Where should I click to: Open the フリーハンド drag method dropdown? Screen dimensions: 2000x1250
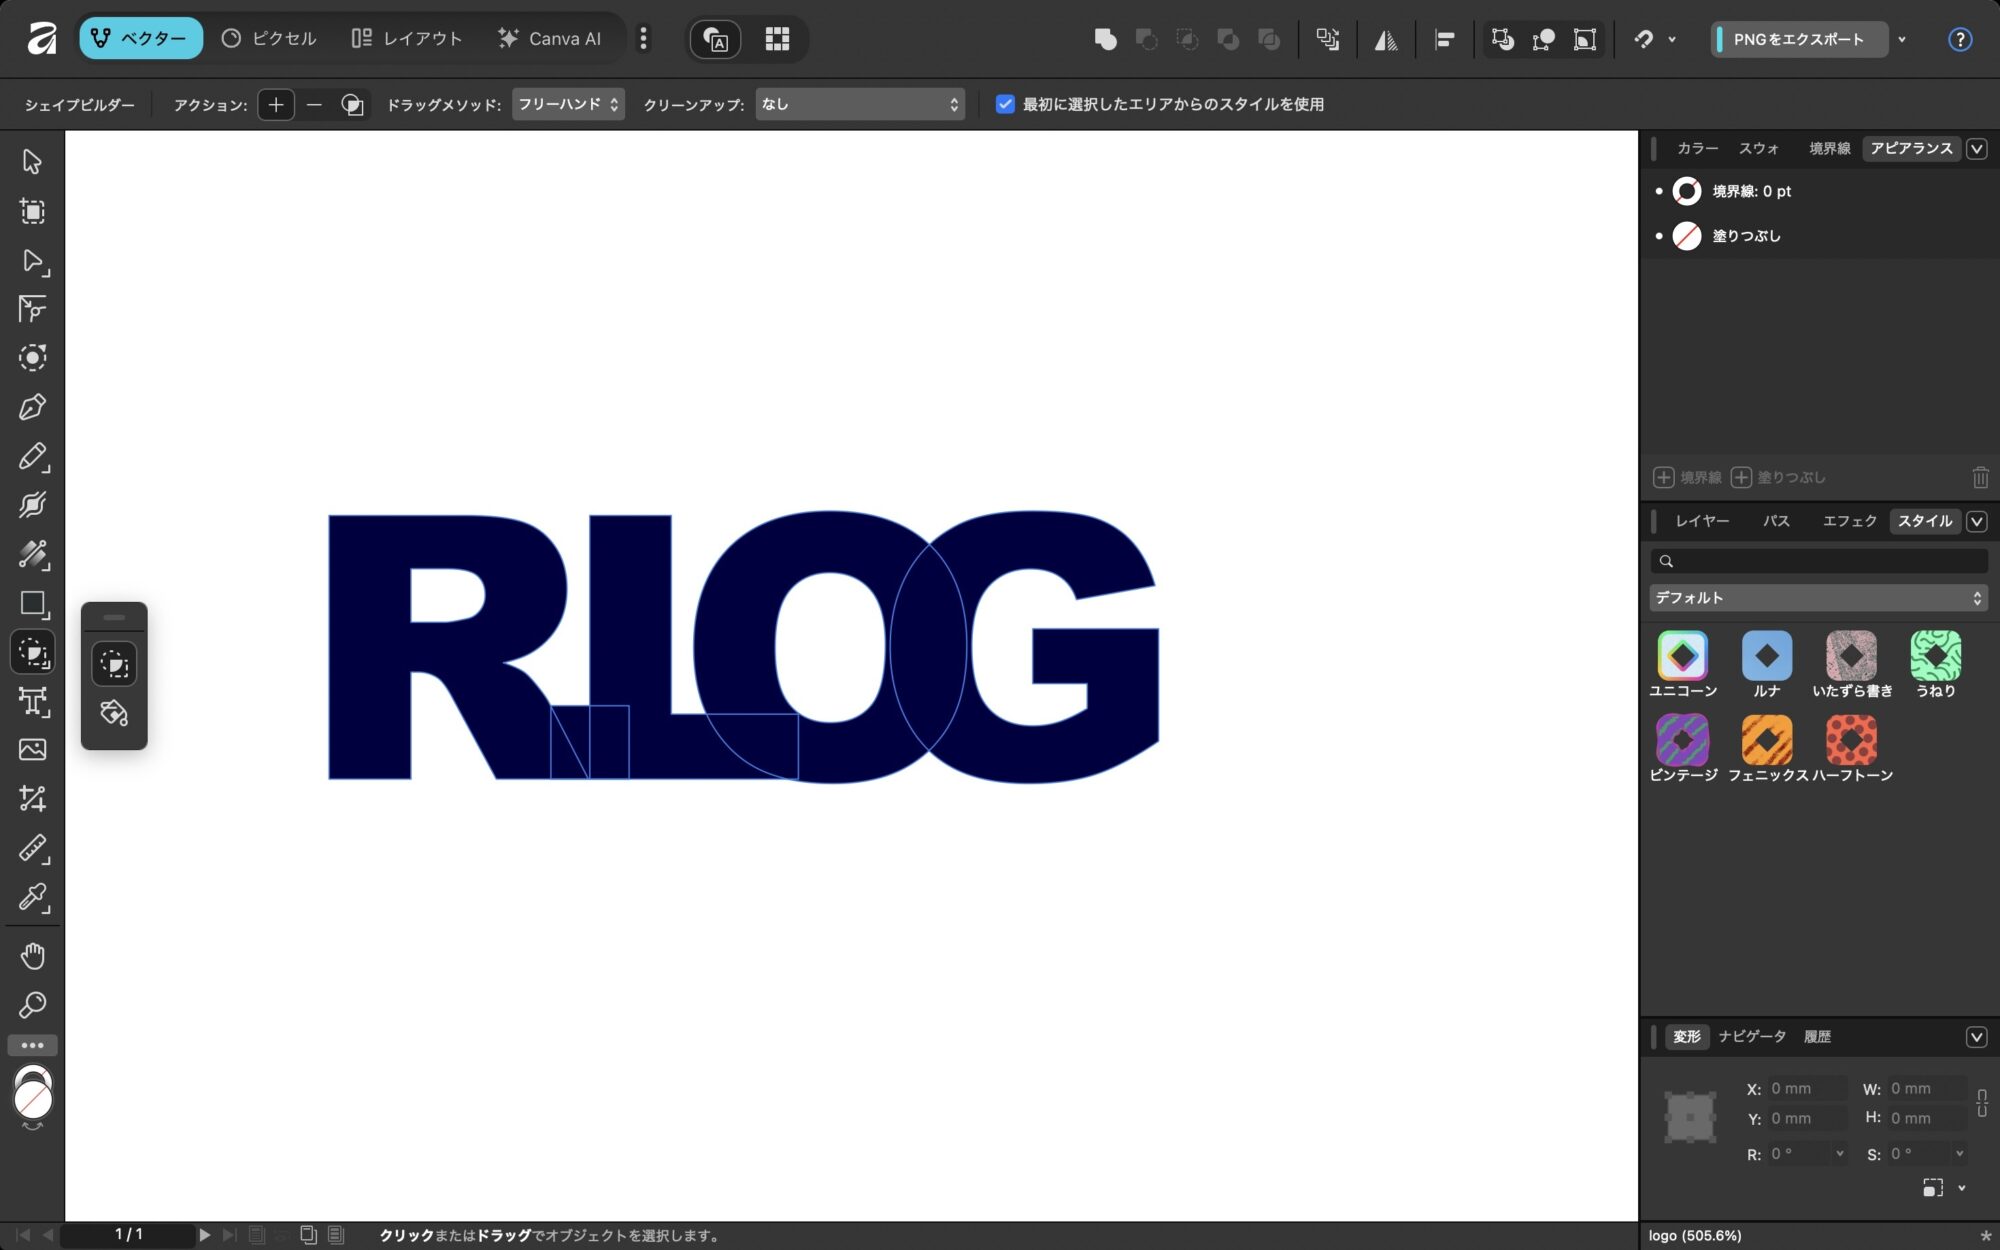tap(568, 104)
